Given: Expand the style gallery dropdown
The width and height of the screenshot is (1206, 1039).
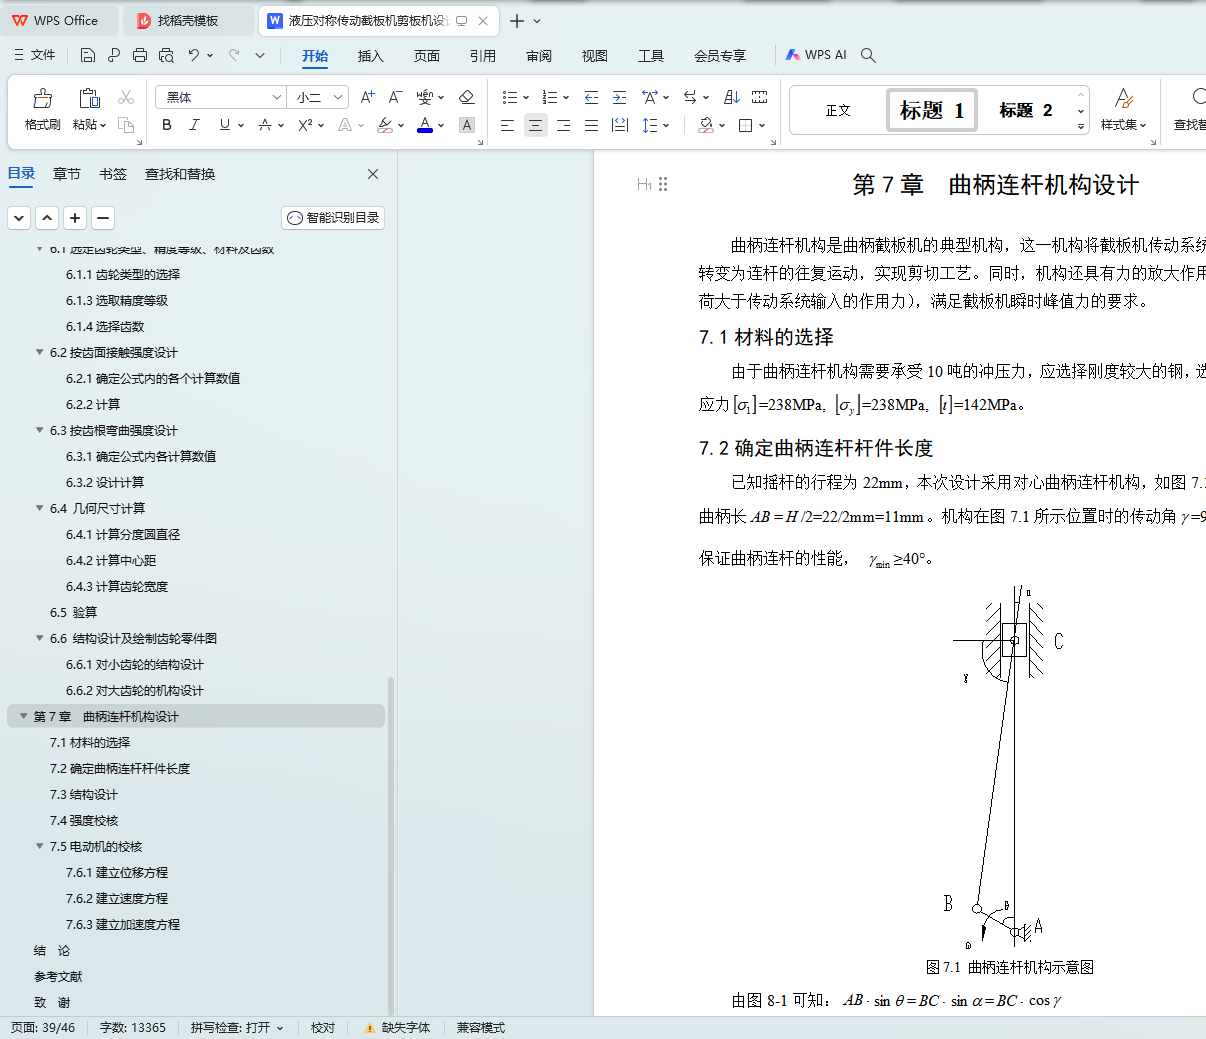Looking at the screenshot, I should tap(1081, 127).
